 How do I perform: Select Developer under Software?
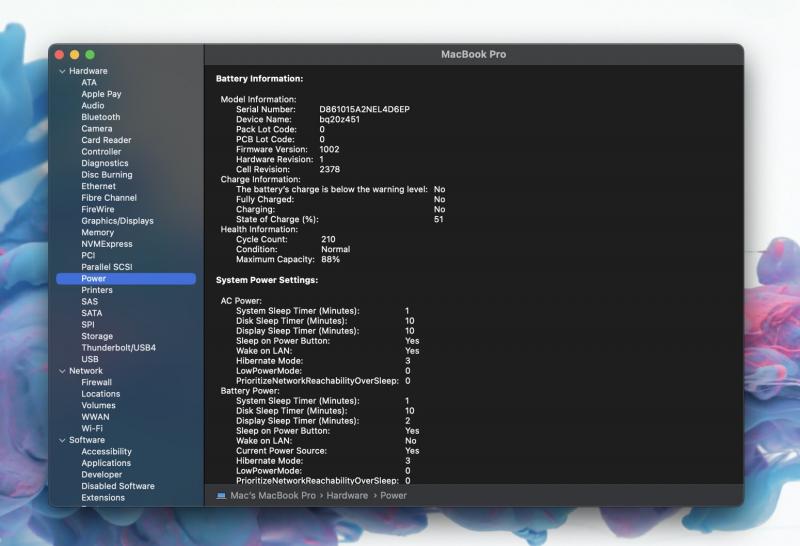click(x=102, y=475)
